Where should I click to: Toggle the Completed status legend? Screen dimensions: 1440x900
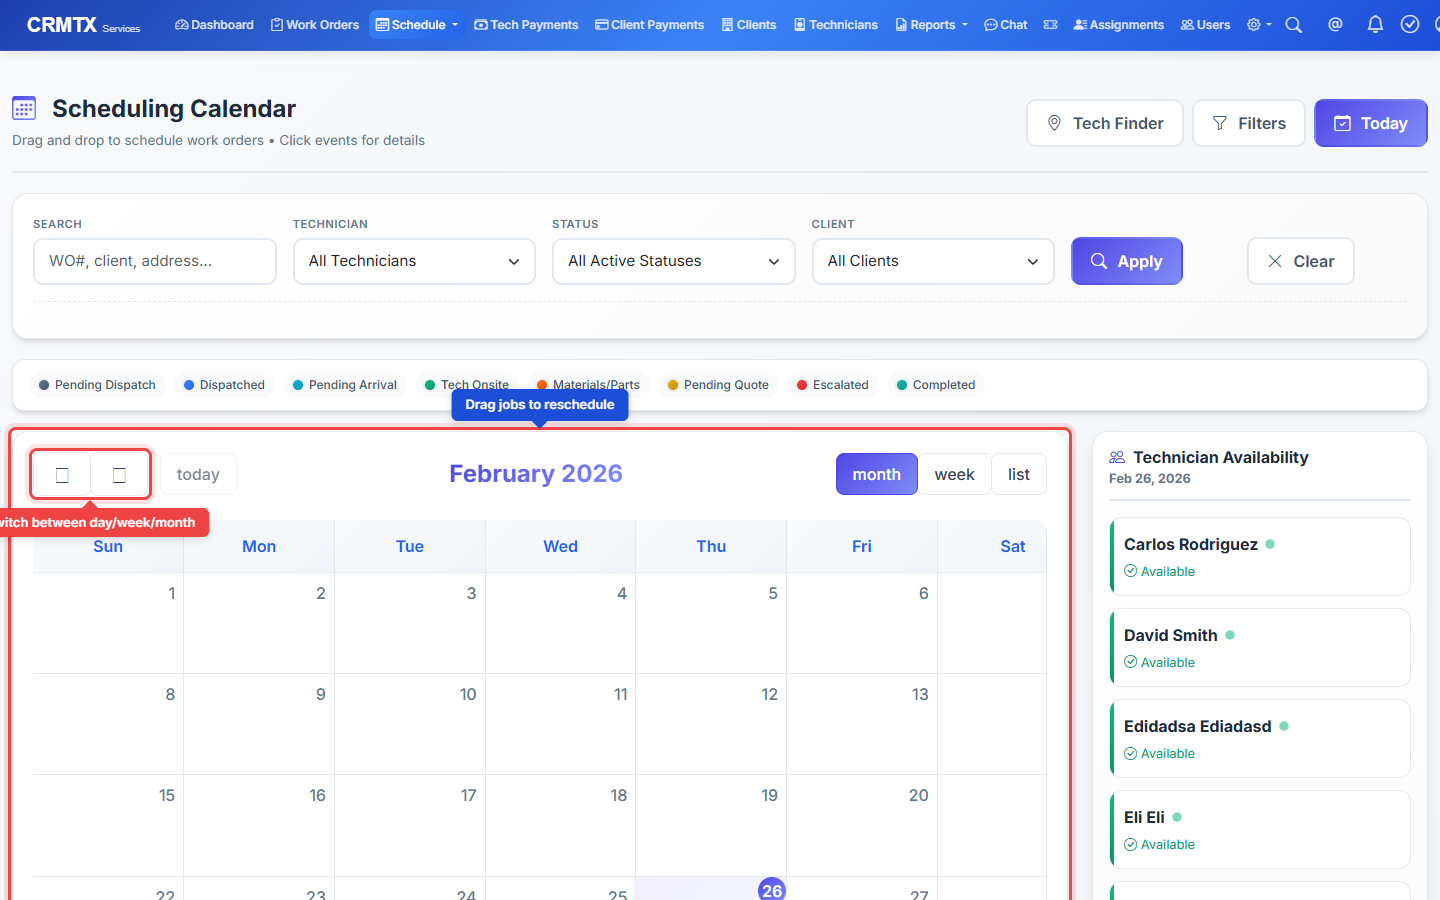(x=935, y=384)
